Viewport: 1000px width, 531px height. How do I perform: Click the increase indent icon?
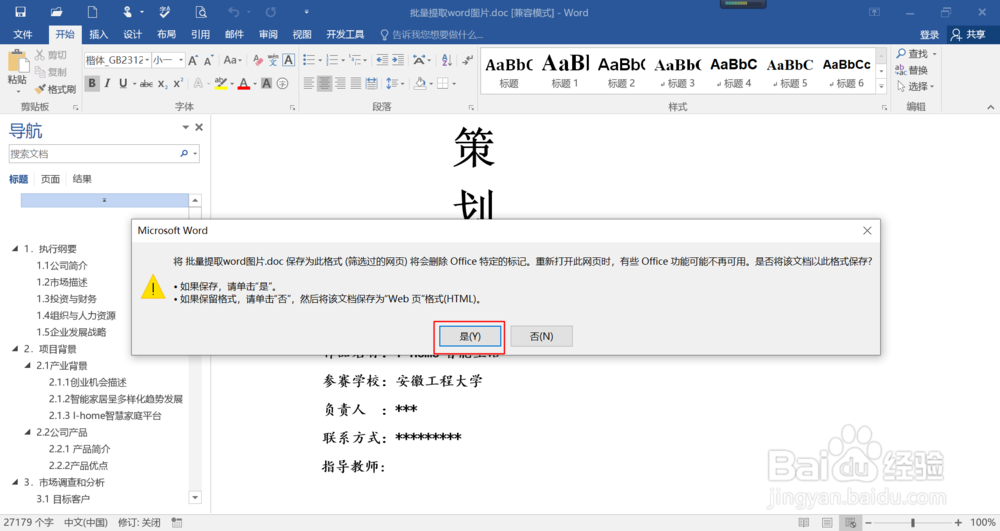coord(397,60)
